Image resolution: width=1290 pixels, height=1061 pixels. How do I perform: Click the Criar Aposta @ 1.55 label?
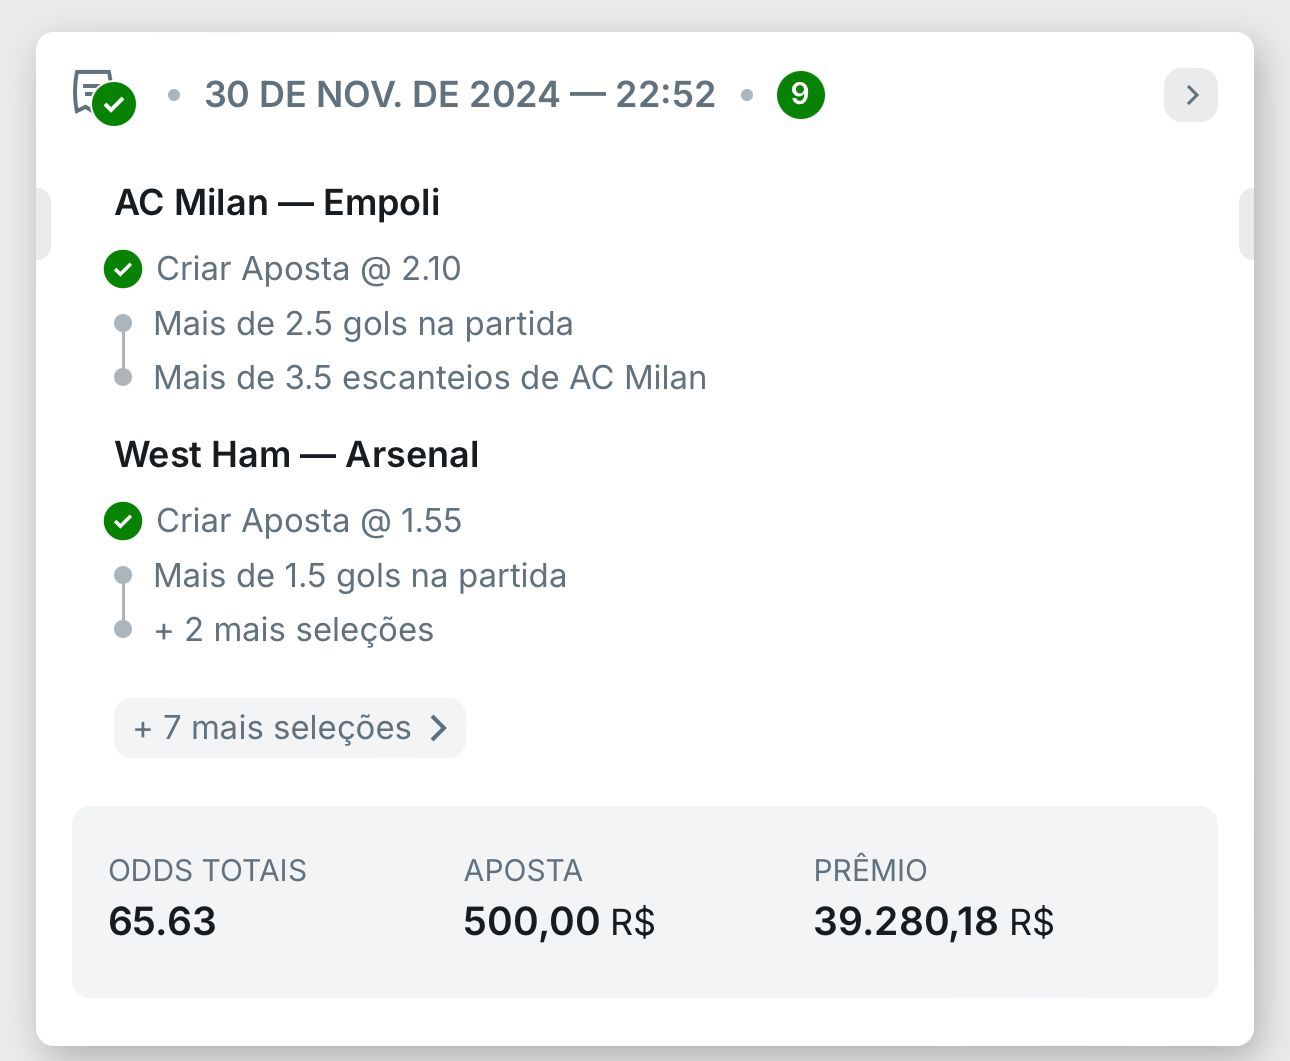309,521
